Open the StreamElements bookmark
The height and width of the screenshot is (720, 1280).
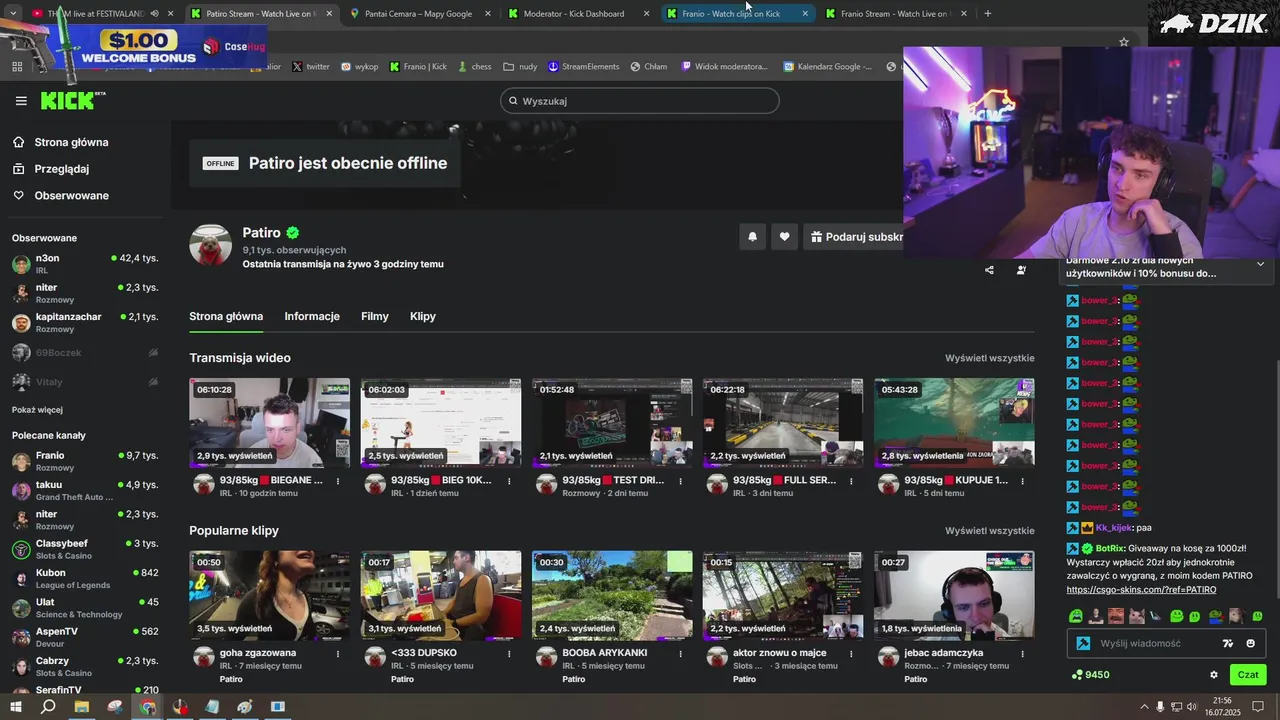tap(584, 67)
